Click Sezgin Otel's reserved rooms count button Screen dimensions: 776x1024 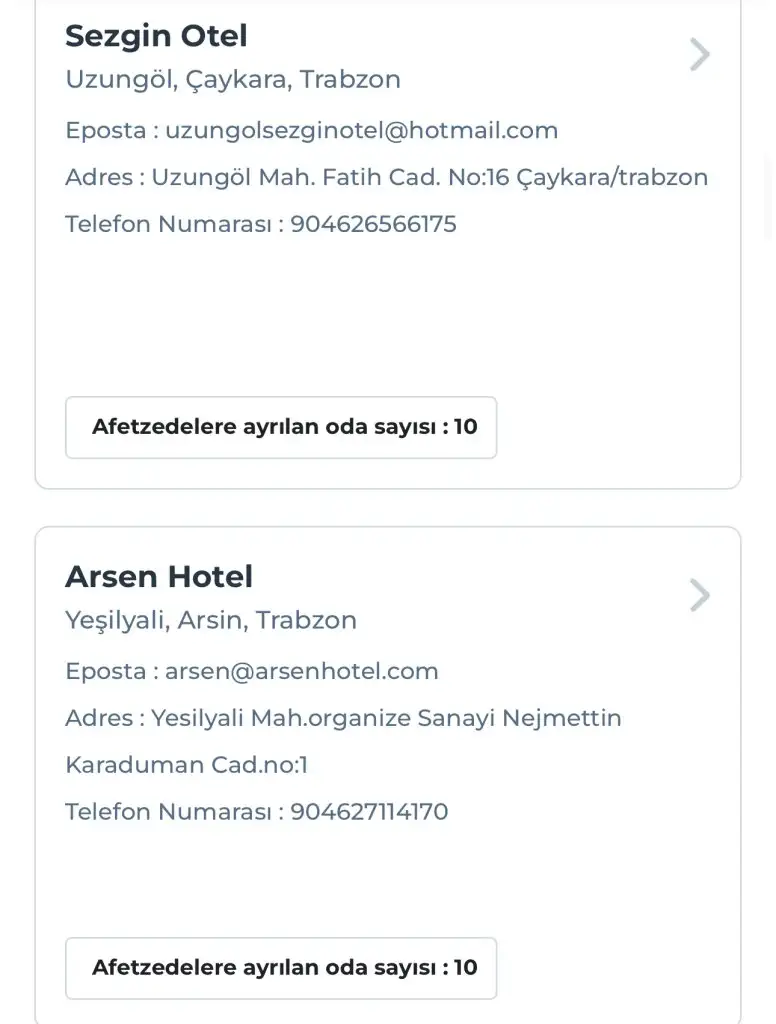pyautogui.click(x=281, y=428)
